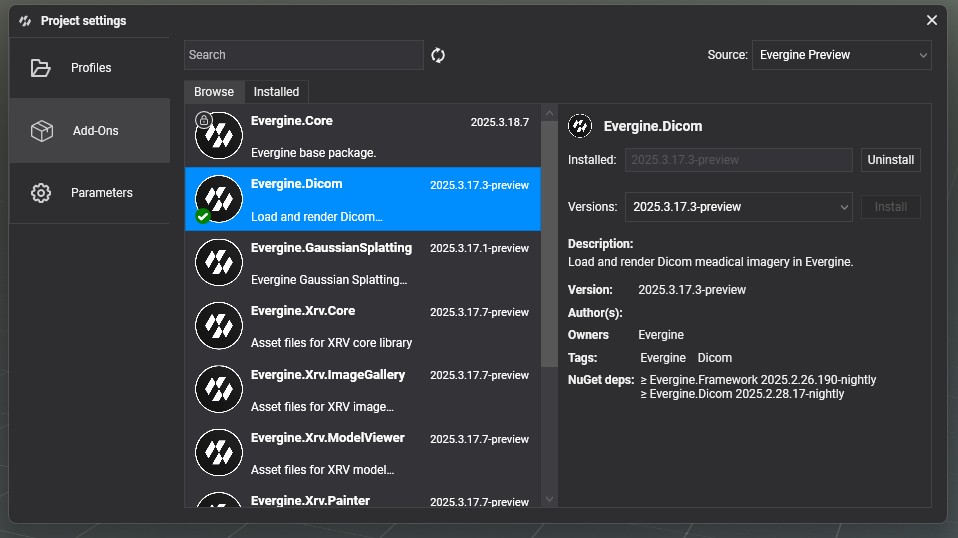
Task: Click into the Search input field
Action: tap(303, 55)
